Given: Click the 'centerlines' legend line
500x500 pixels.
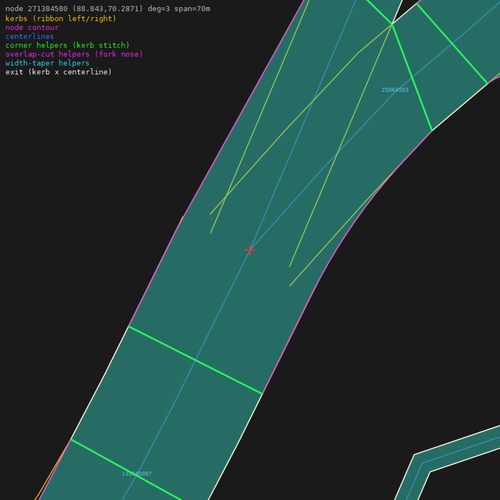Looking at the screenshot, I should point(30,36).
